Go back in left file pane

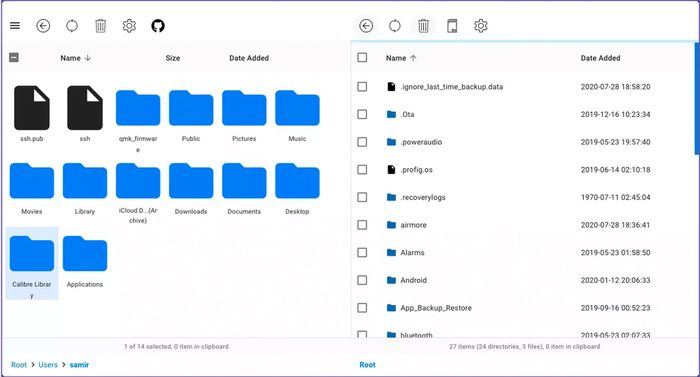point(43,26)
